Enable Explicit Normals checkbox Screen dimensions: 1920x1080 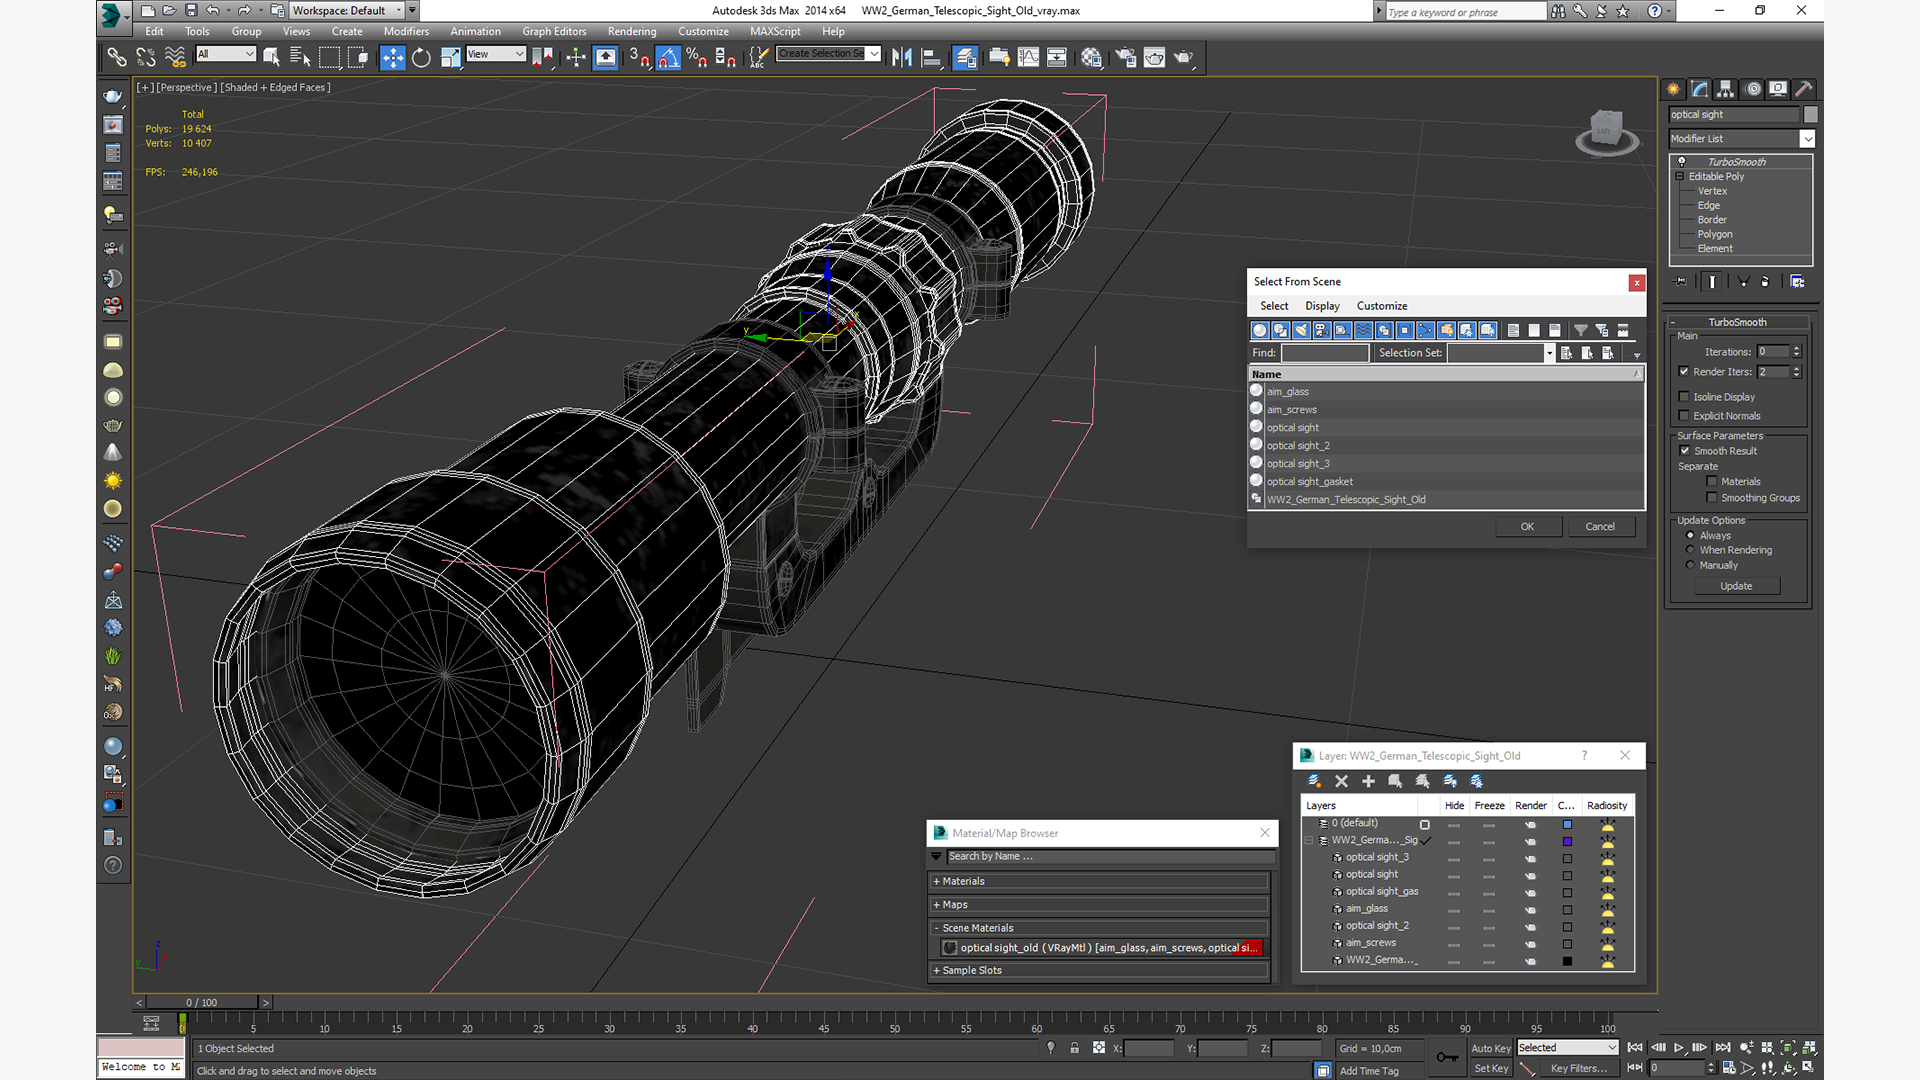(x=1684, y=416)
